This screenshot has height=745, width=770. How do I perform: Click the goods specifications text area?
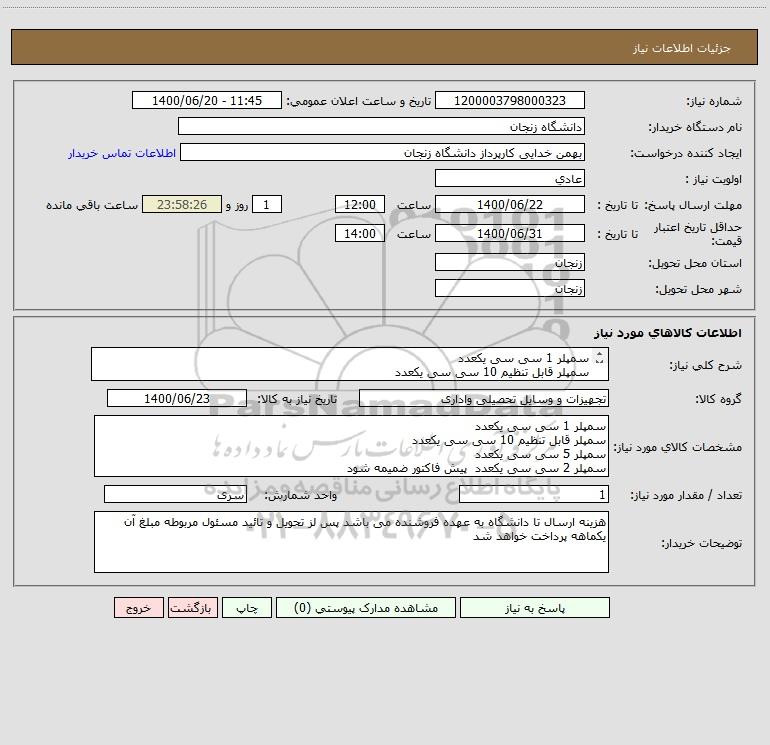(351, 446)
